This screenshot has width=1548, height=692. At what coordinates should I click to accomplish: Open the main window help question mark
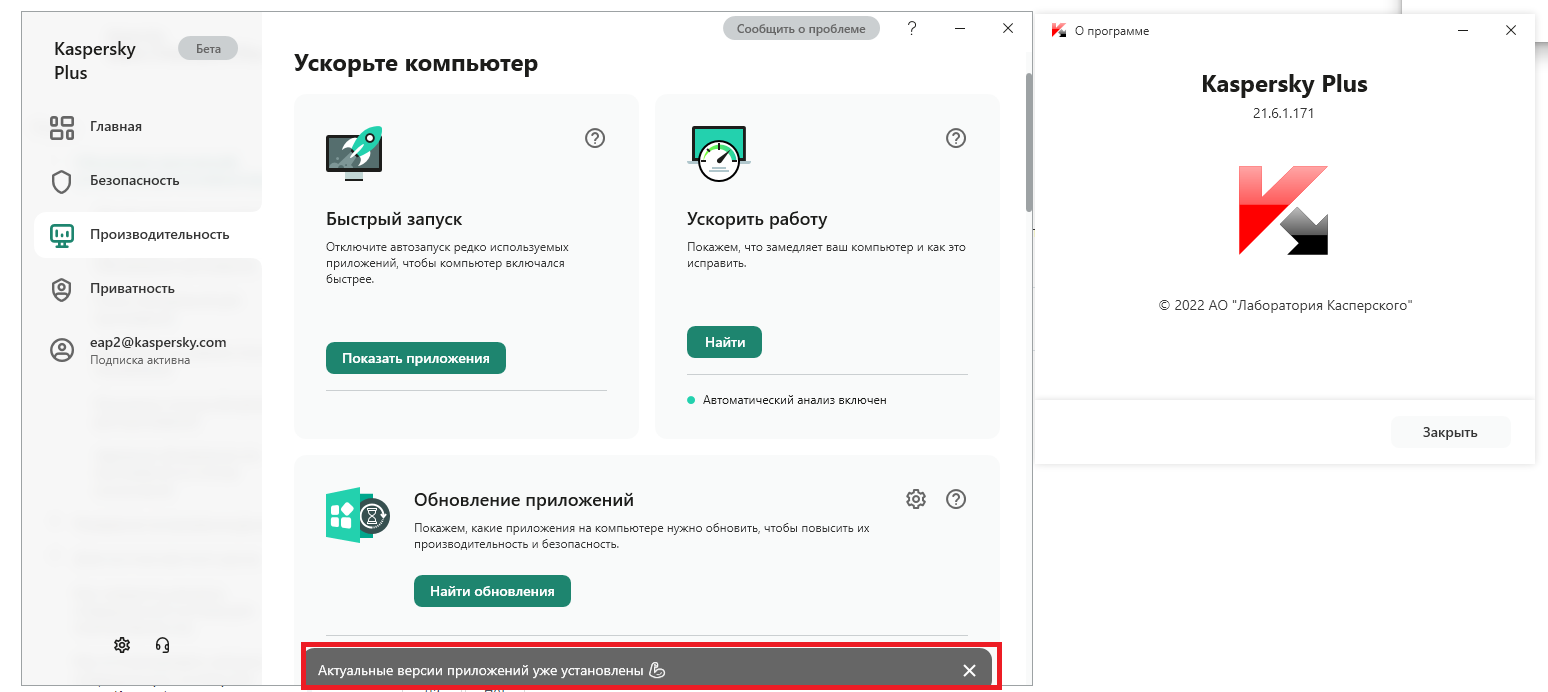coord(912,28)
